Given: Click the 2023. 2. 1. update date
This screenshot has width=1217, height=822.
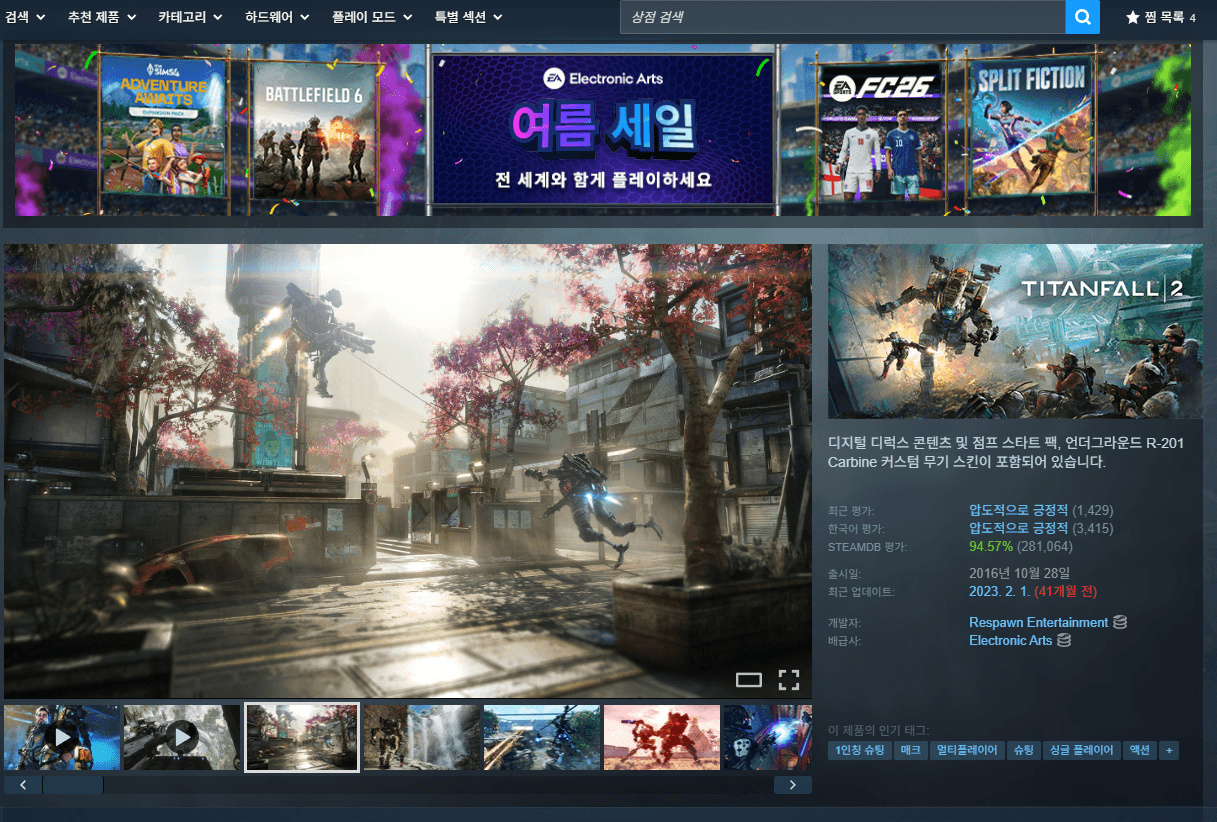Looking at the screenshot, I should 999,591.
